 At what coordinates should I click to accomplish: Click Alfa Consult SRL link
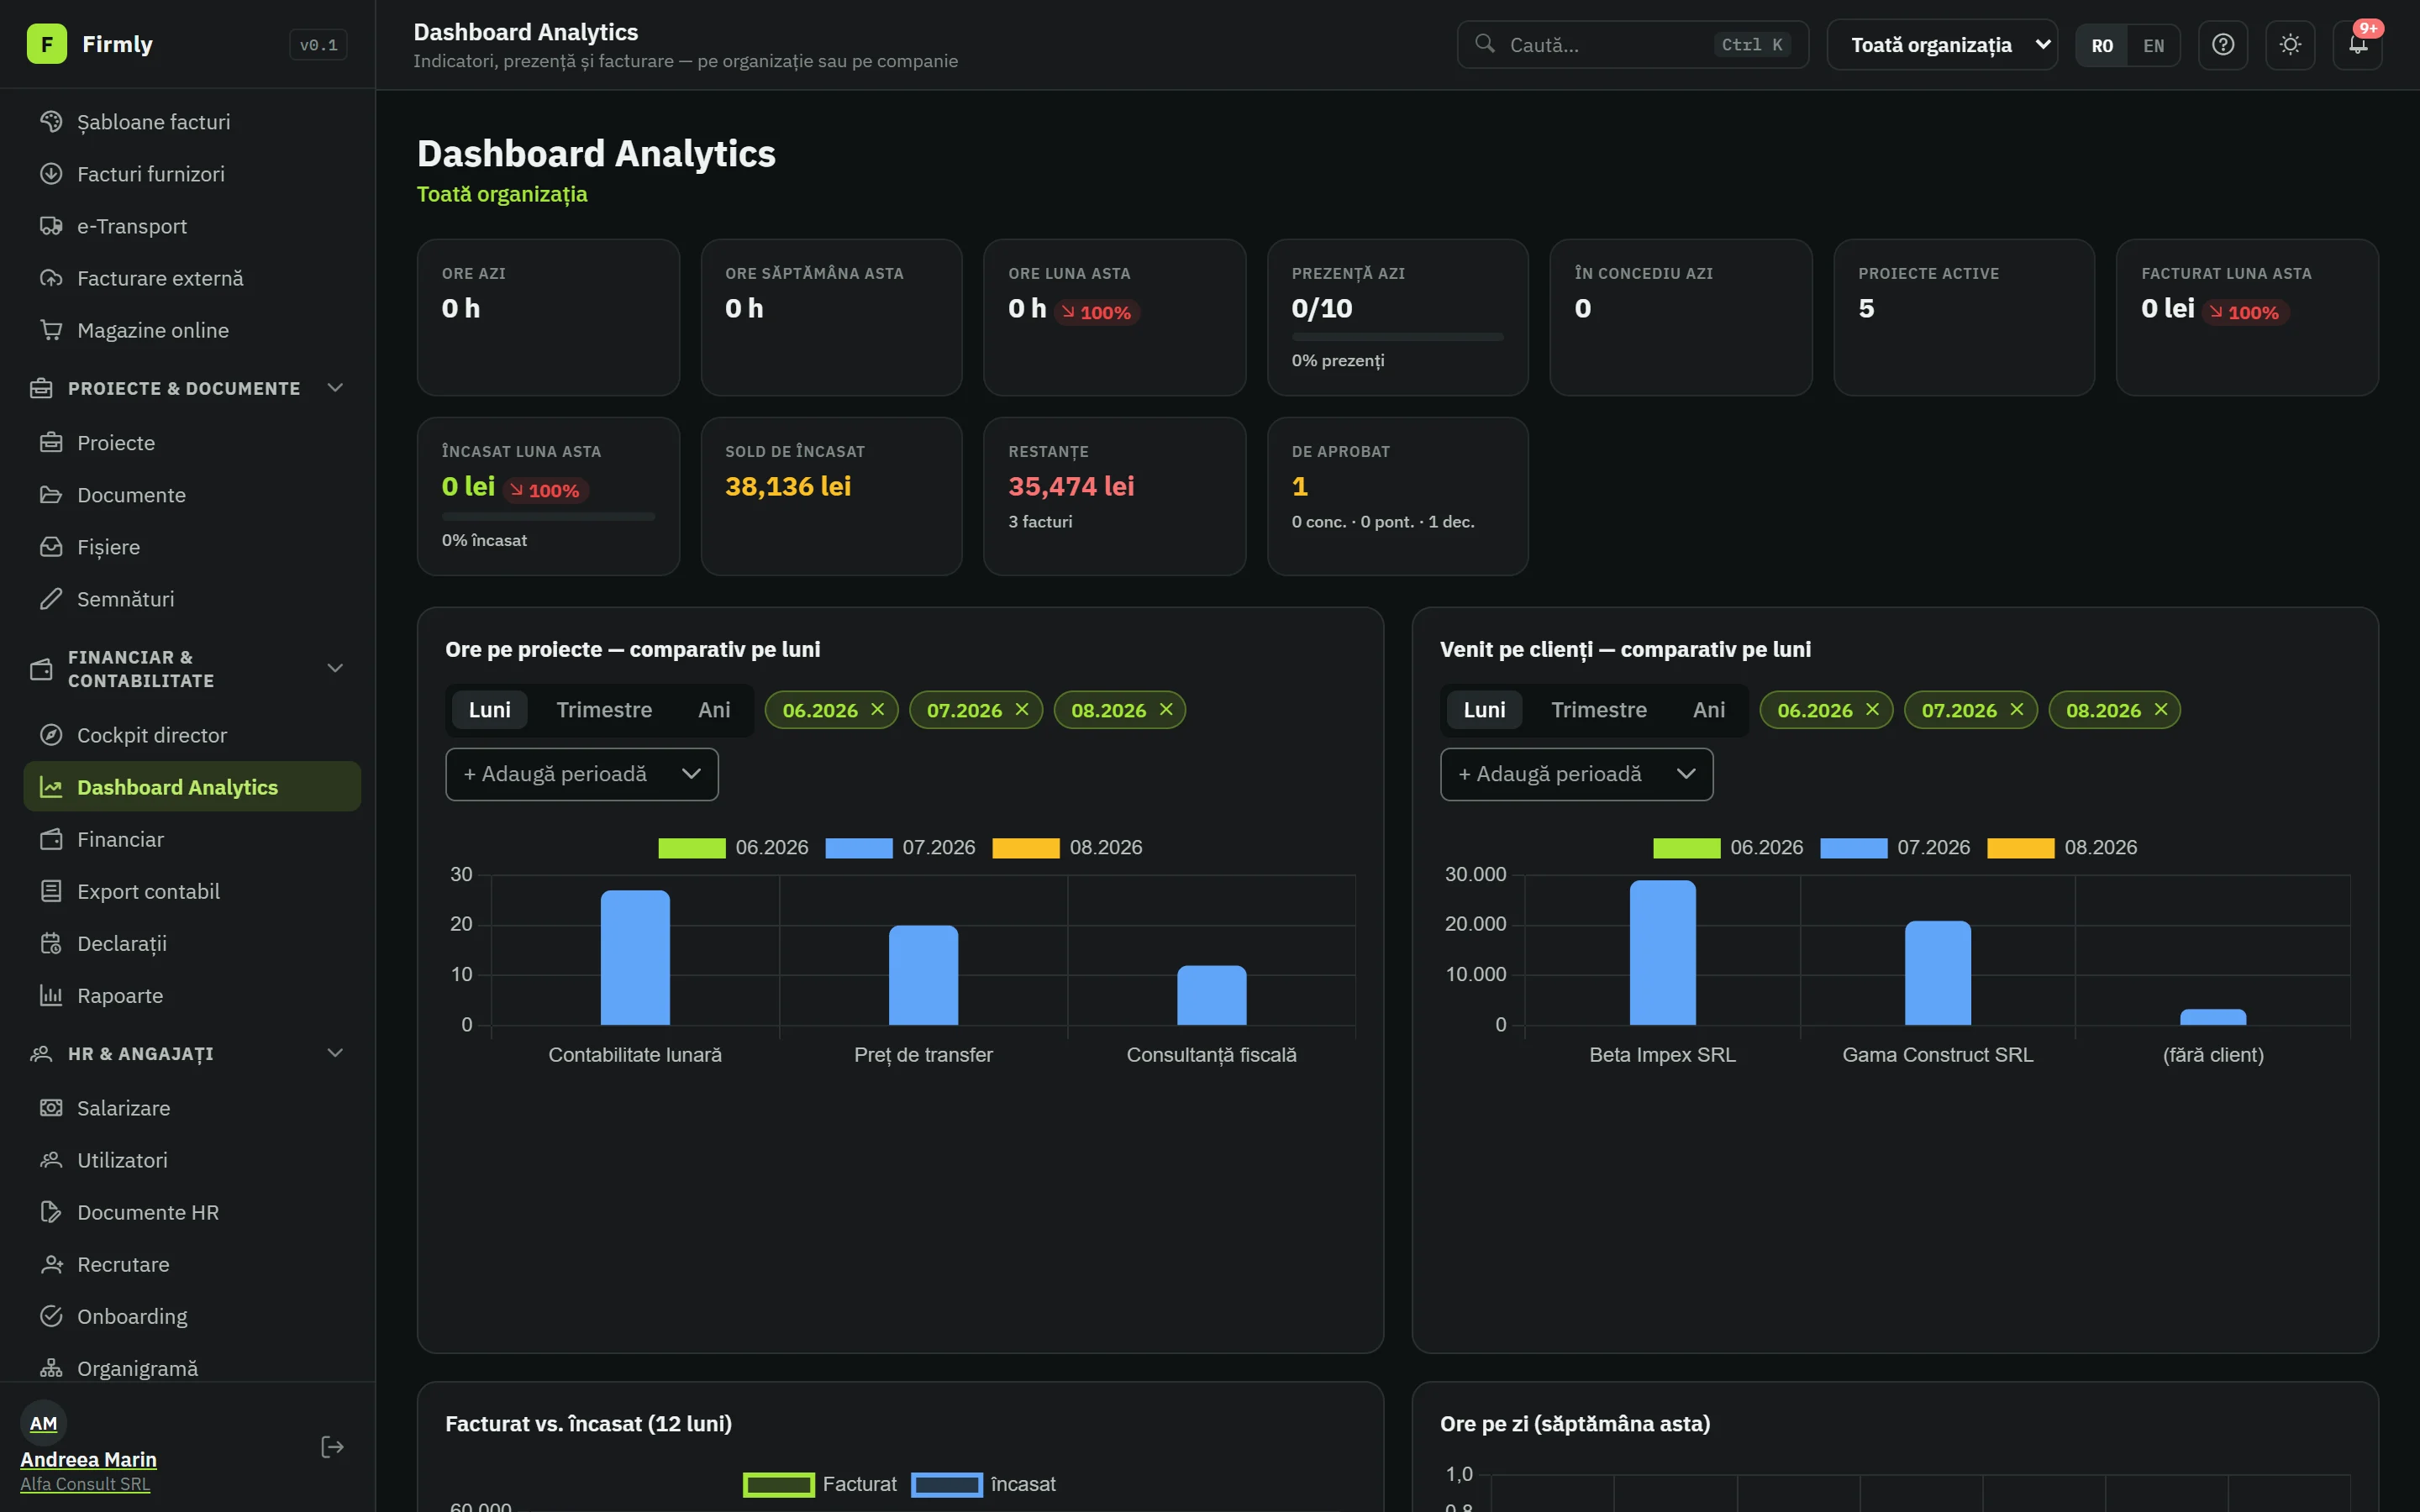[85, 1484]
